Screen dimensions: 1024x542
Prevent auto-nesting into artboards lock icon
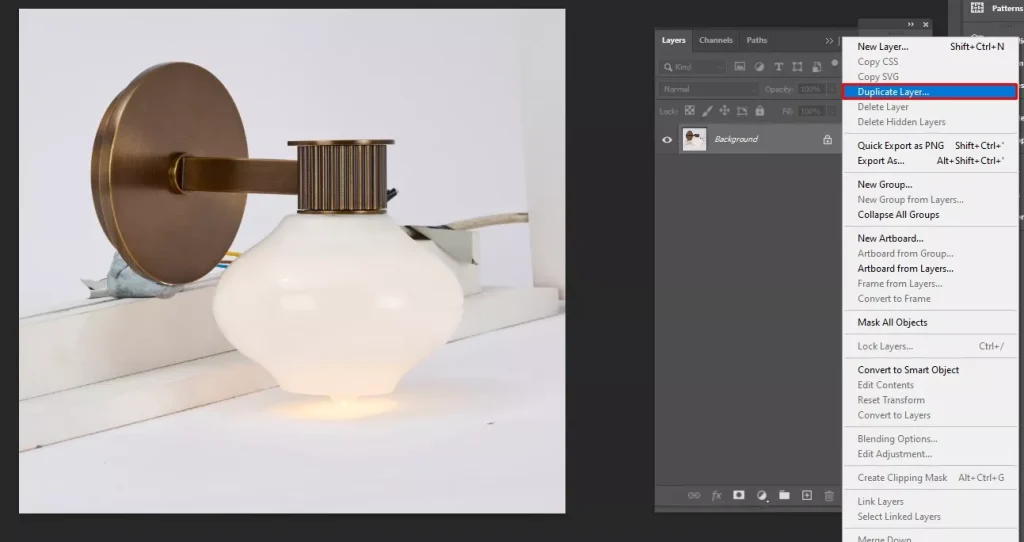(x=742, y=111)
